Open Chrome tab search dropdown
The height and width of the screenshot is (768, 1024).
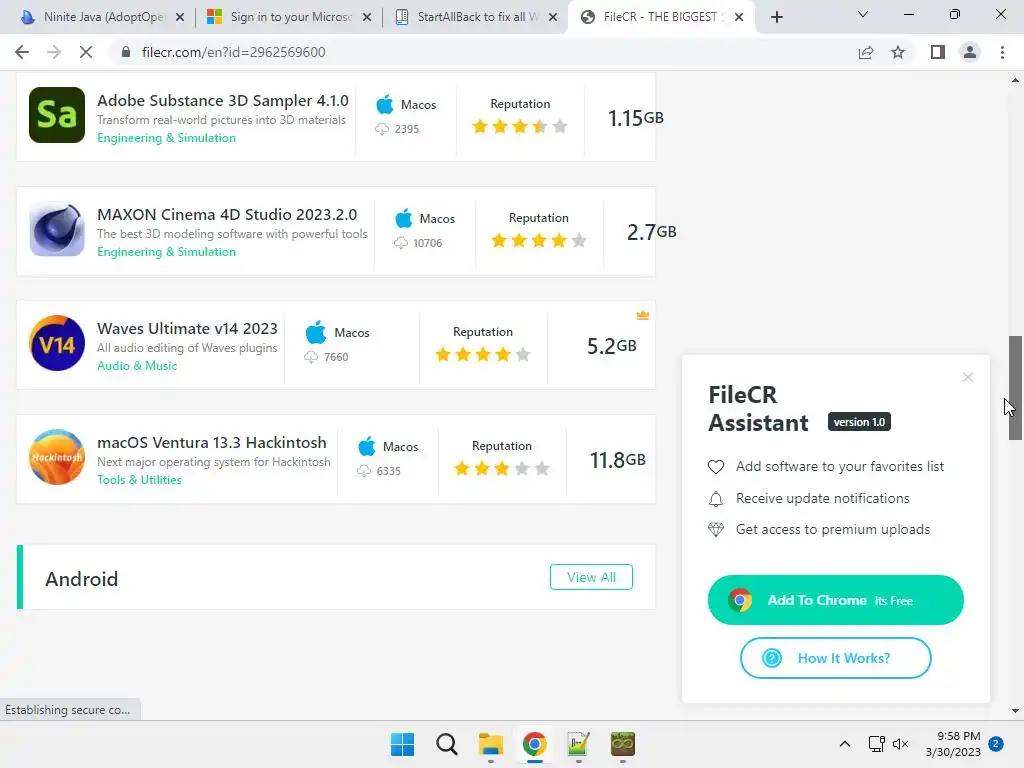863,14
